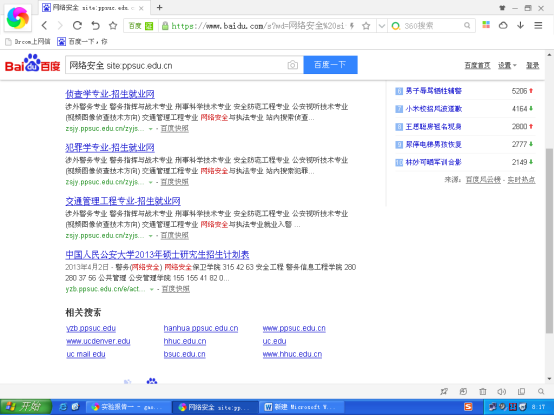This screenshot has width=554, height=416.
Task: Click related search uc.edu
Action: tap(274, 341)
